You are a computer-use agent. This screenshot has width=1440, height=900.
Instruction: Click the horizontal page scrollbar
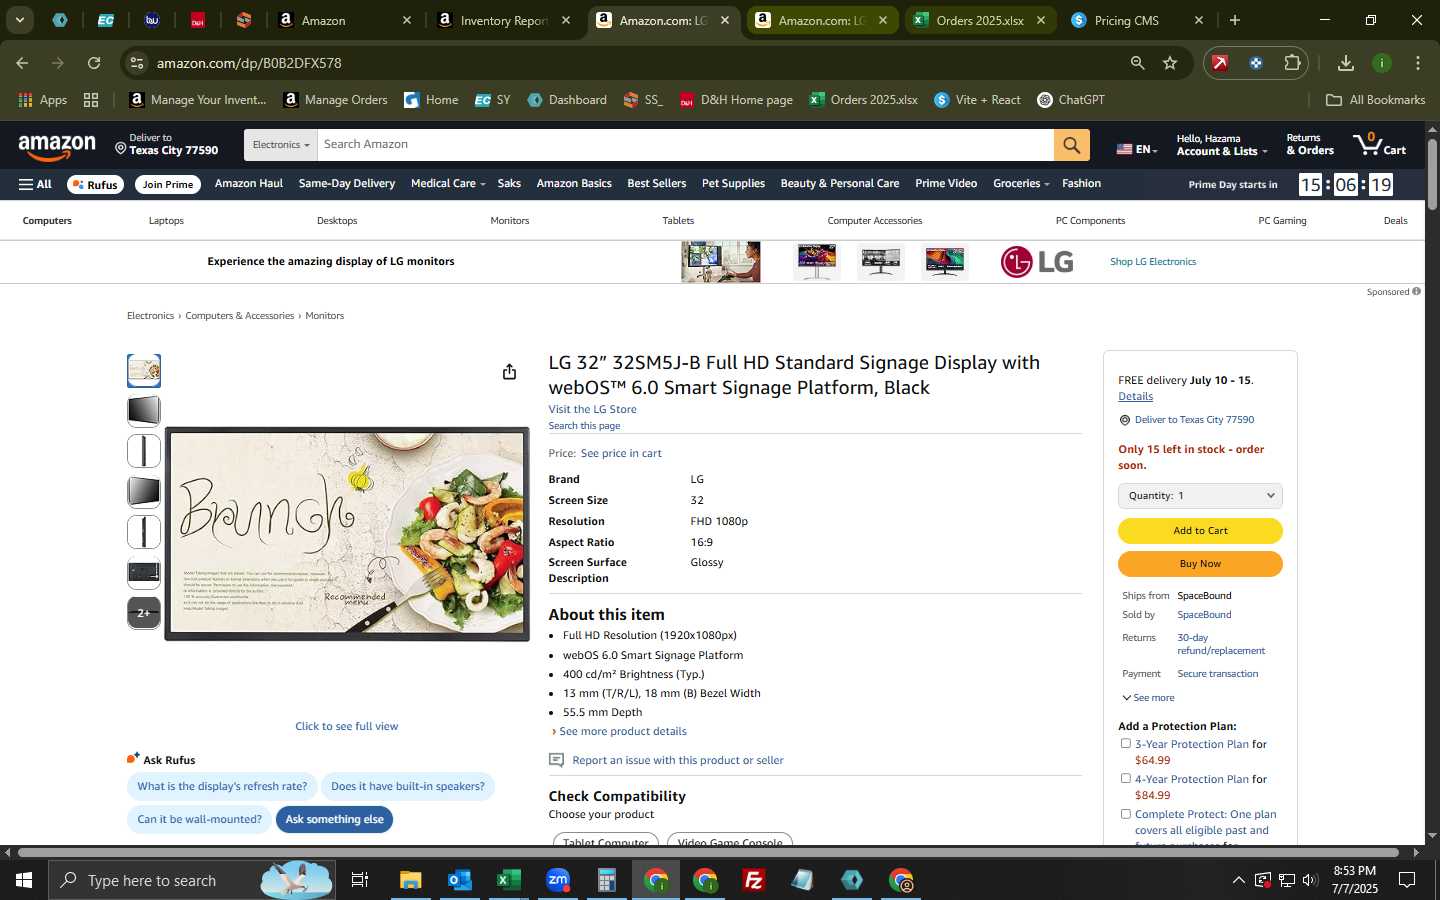(716, 853)
